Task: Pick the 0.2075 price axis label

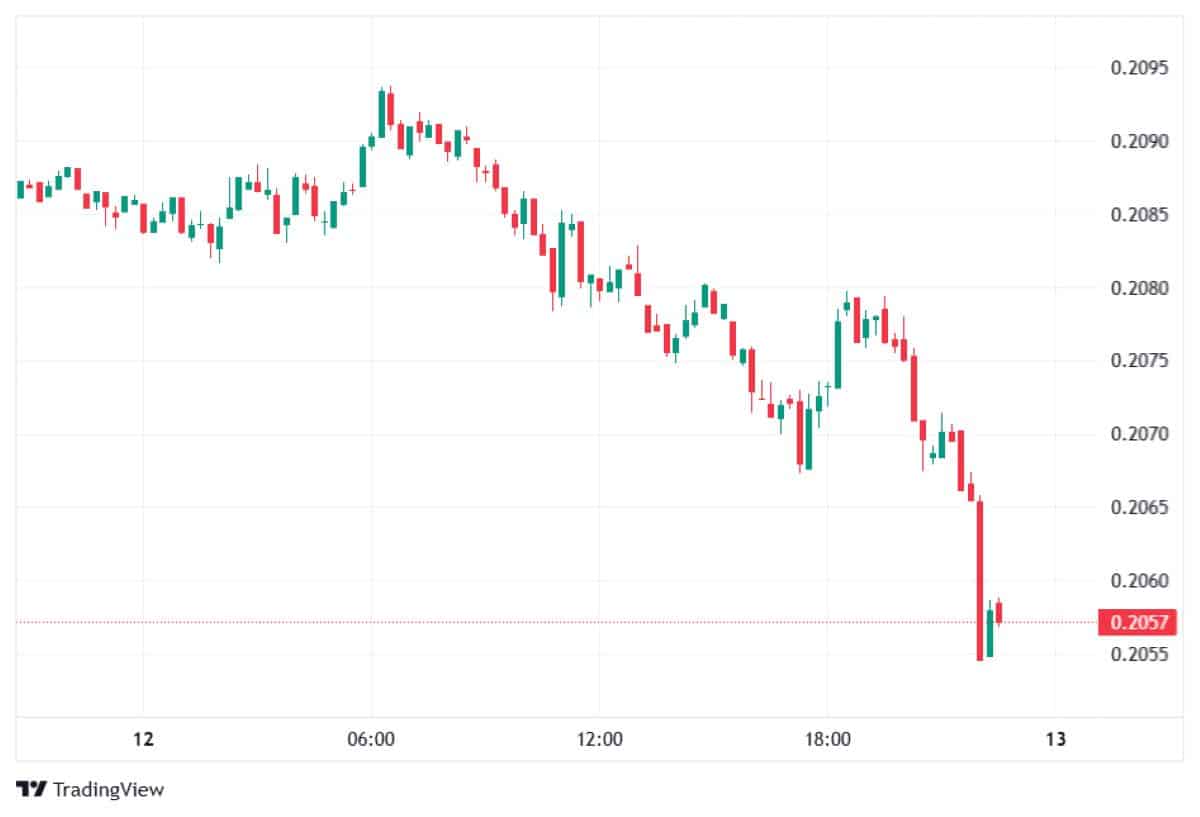Action: tap(1139, 361)
